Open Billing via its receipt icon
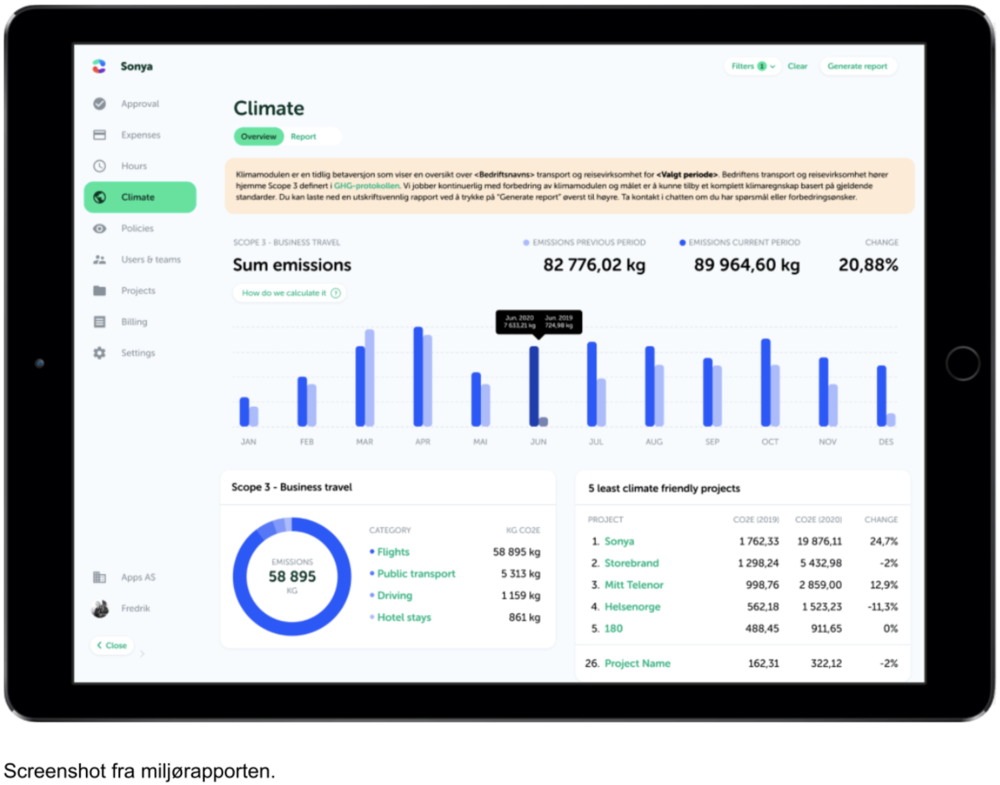 point(99,322)
